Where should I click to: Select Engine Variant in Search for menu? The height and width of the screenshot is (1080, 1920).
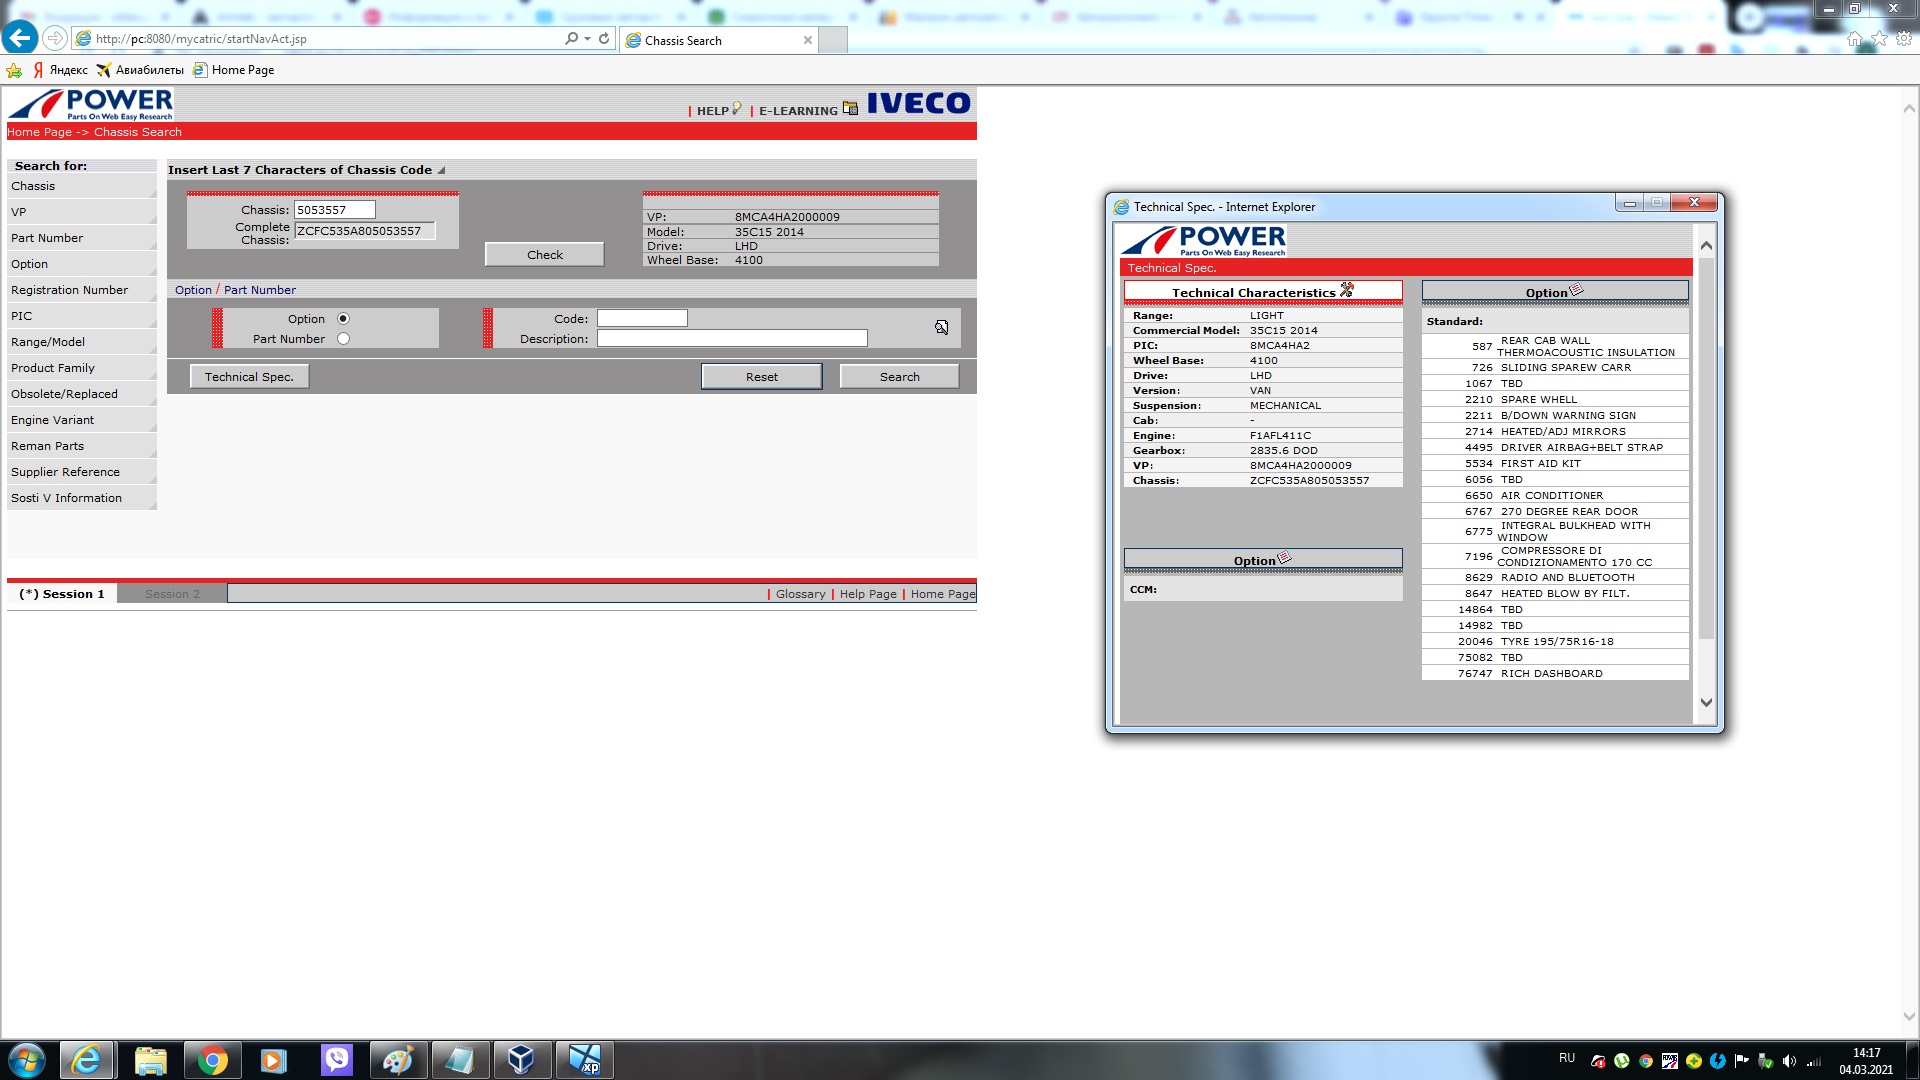(x=53, y=420)
